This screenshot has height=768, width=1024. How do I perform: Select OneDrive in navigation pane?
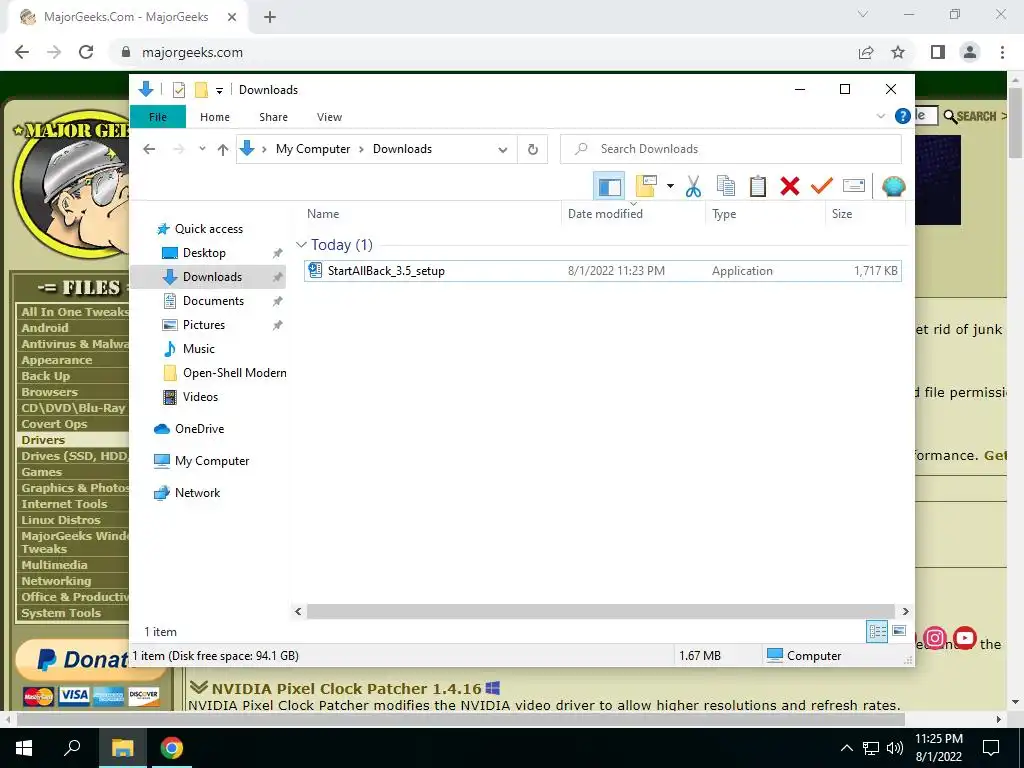pyautogui.click(x=199, y=429)
